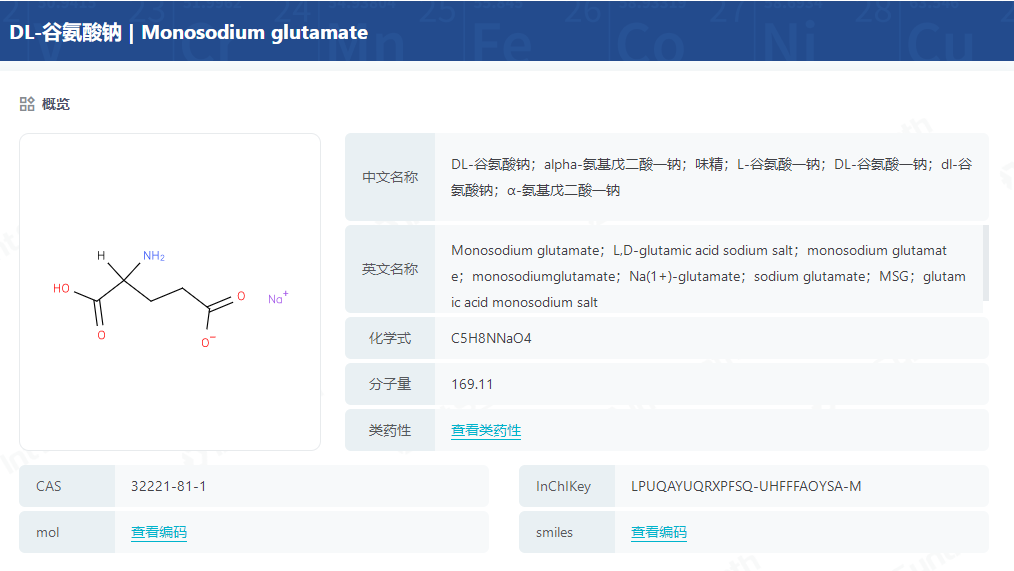Click the 分子量 row label

[390, 384]
